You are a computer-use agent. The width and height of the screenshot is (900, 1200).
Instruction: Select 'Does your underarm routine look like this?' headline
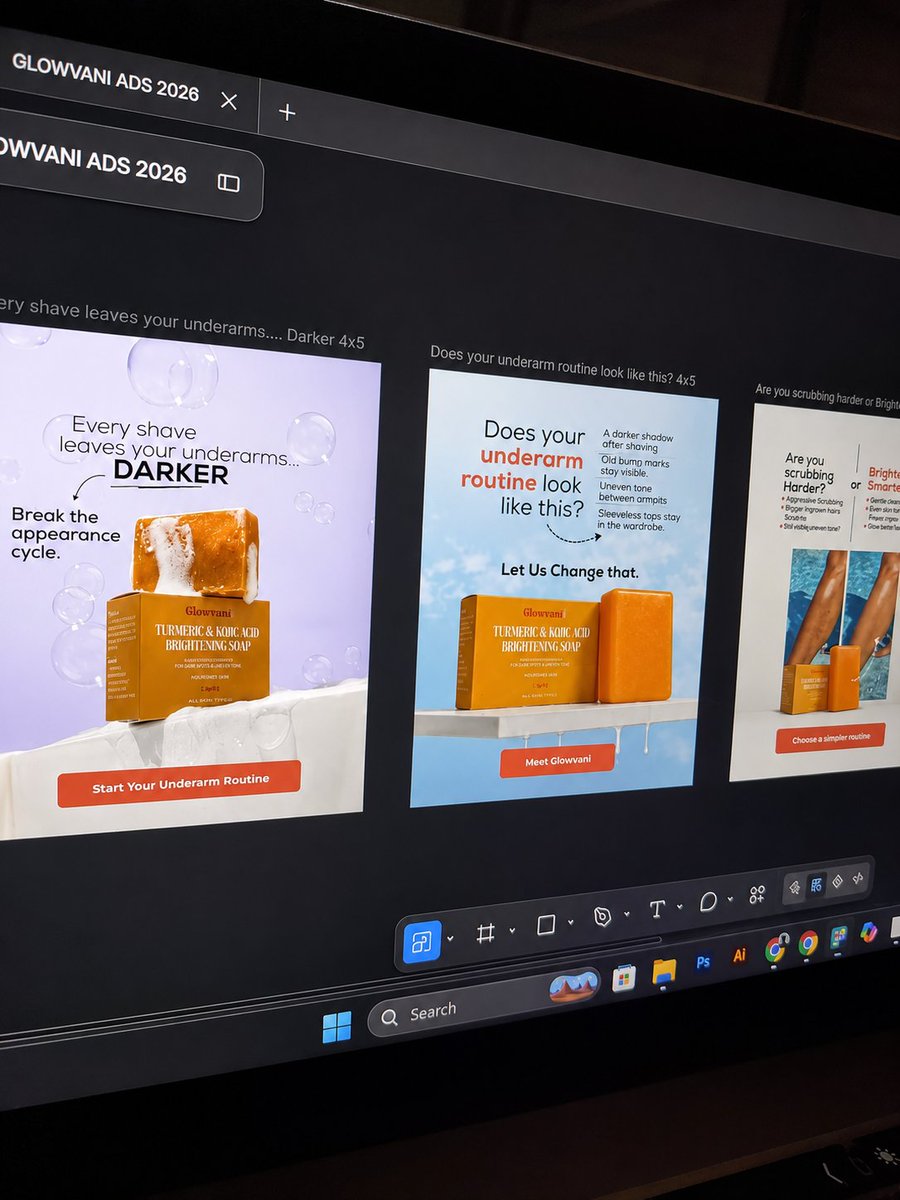[x=522, y=468]
